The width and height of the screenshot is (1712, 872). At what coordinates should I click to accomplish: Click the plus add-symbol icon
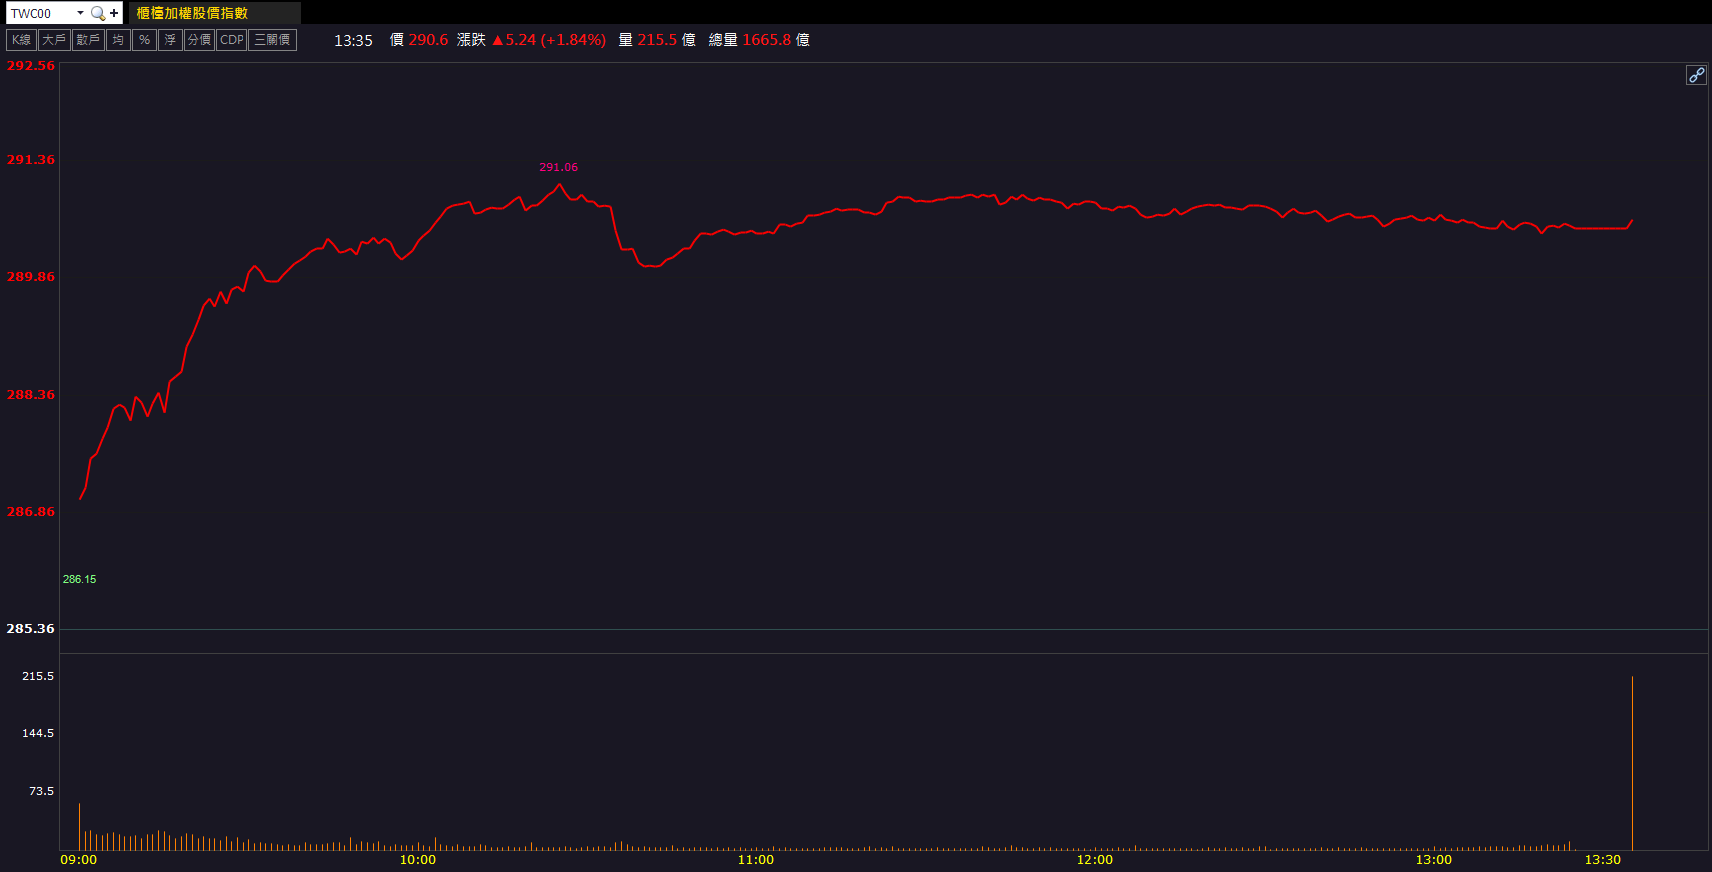pos(114,13)
